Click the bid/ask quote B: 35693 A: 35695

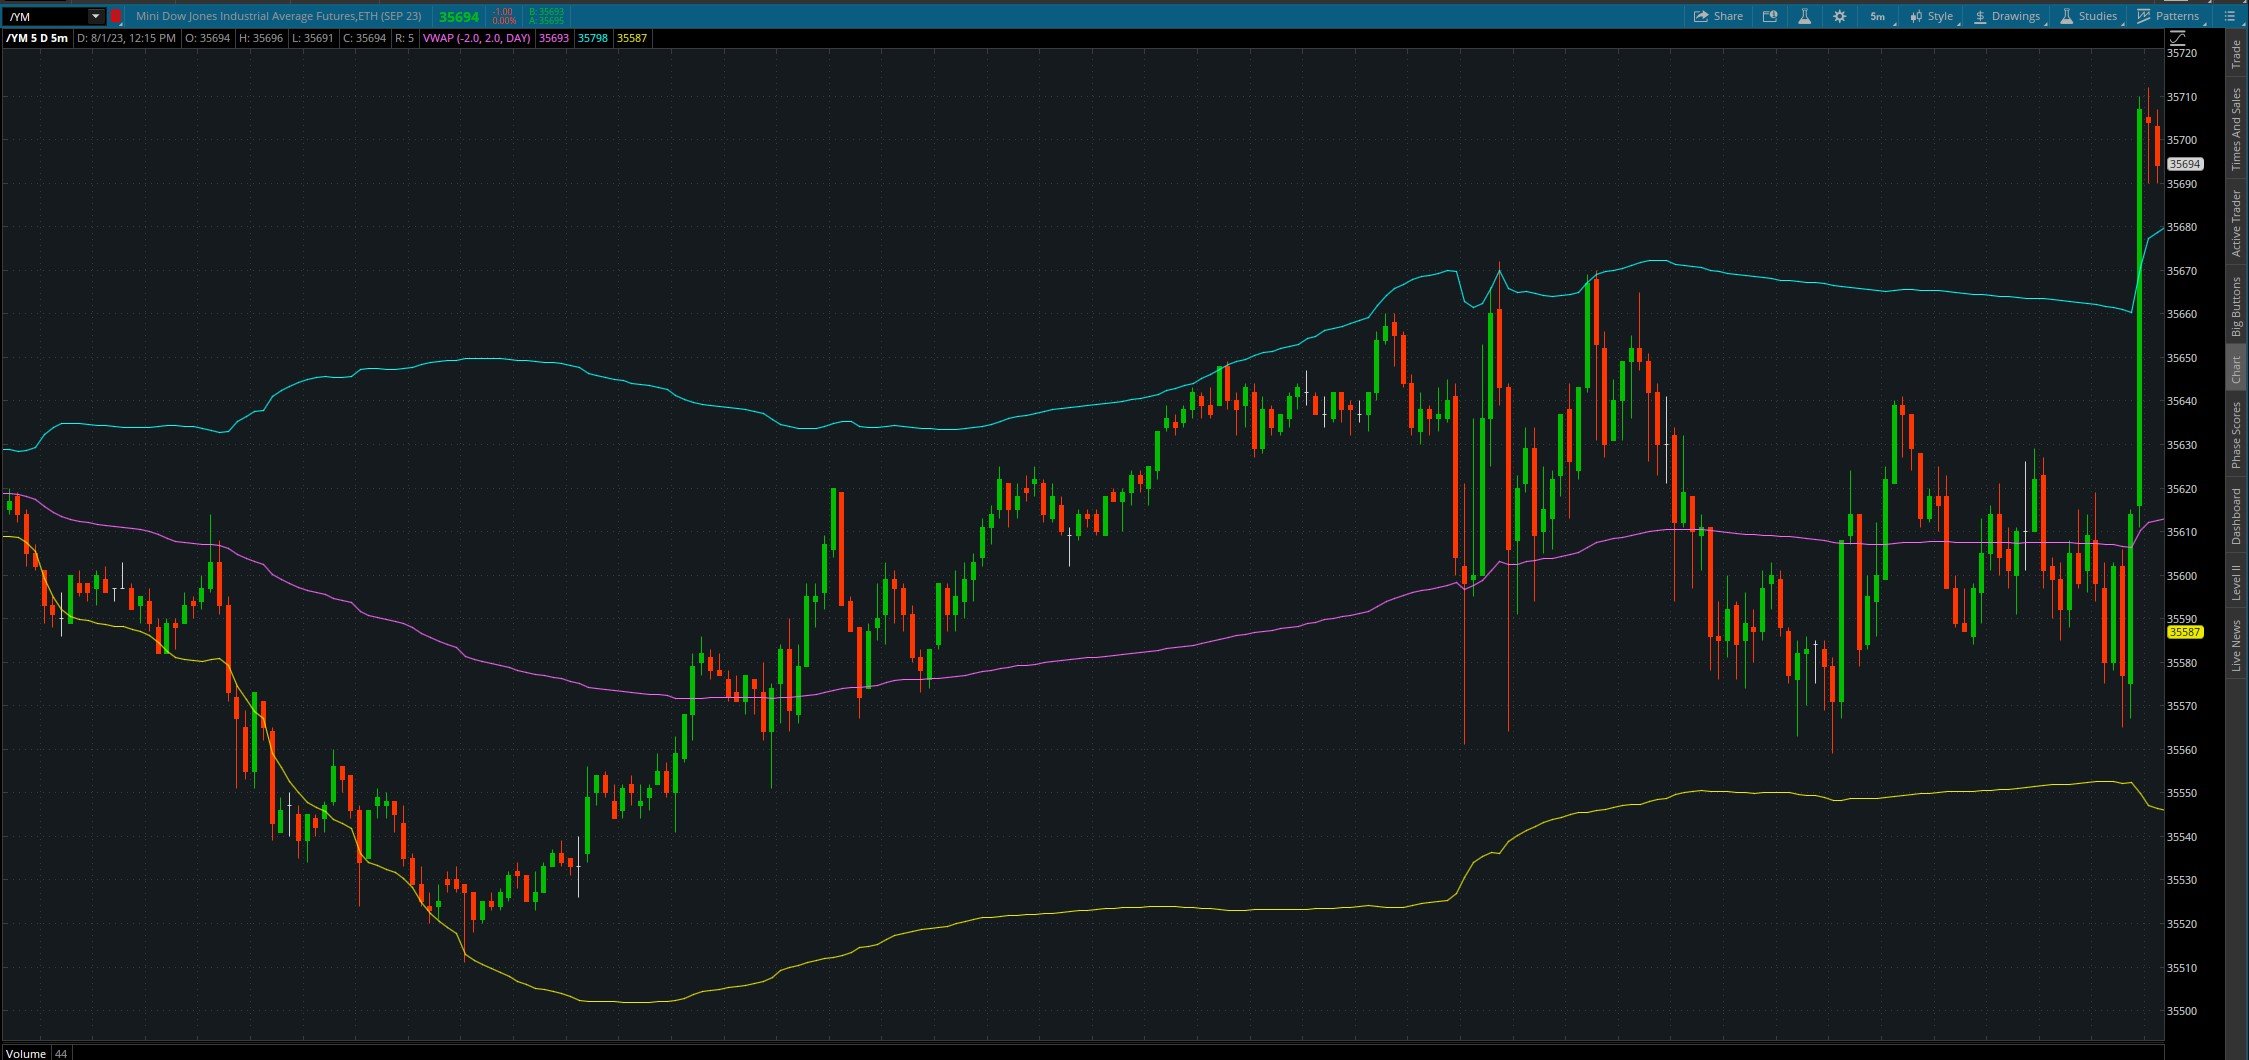point(546,16)
